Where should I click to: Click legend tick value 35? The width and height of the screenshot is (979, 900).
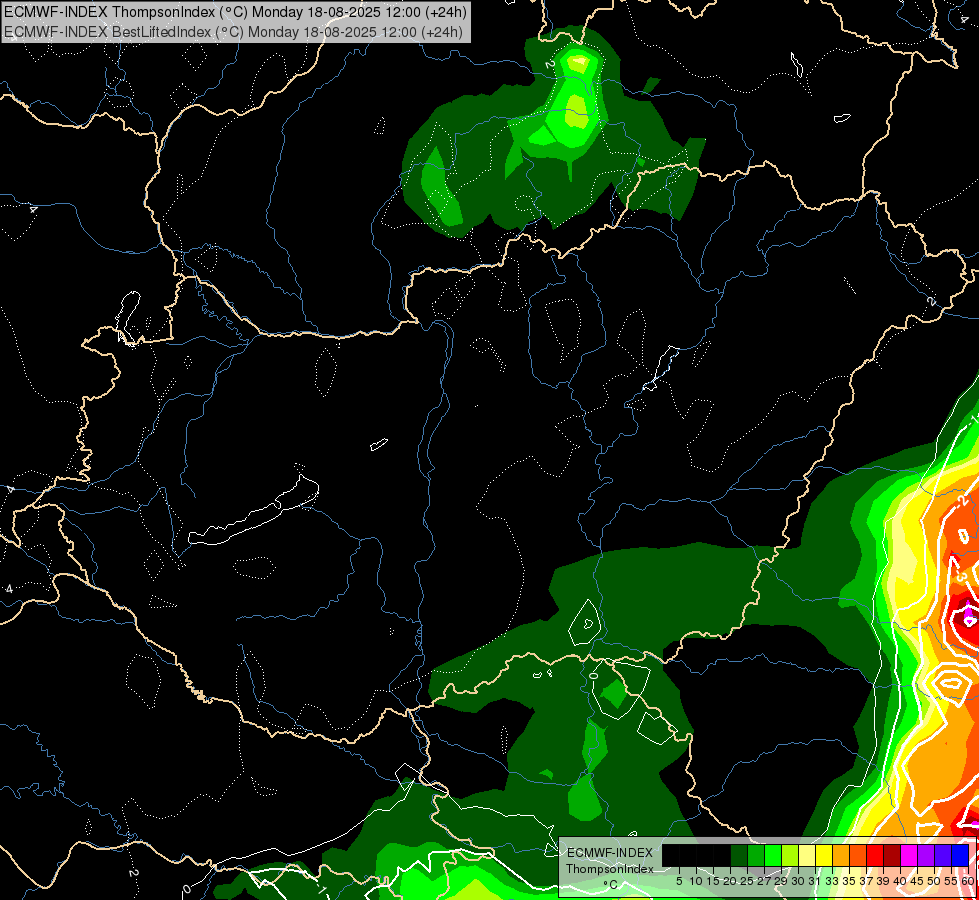tap(849, 881)
